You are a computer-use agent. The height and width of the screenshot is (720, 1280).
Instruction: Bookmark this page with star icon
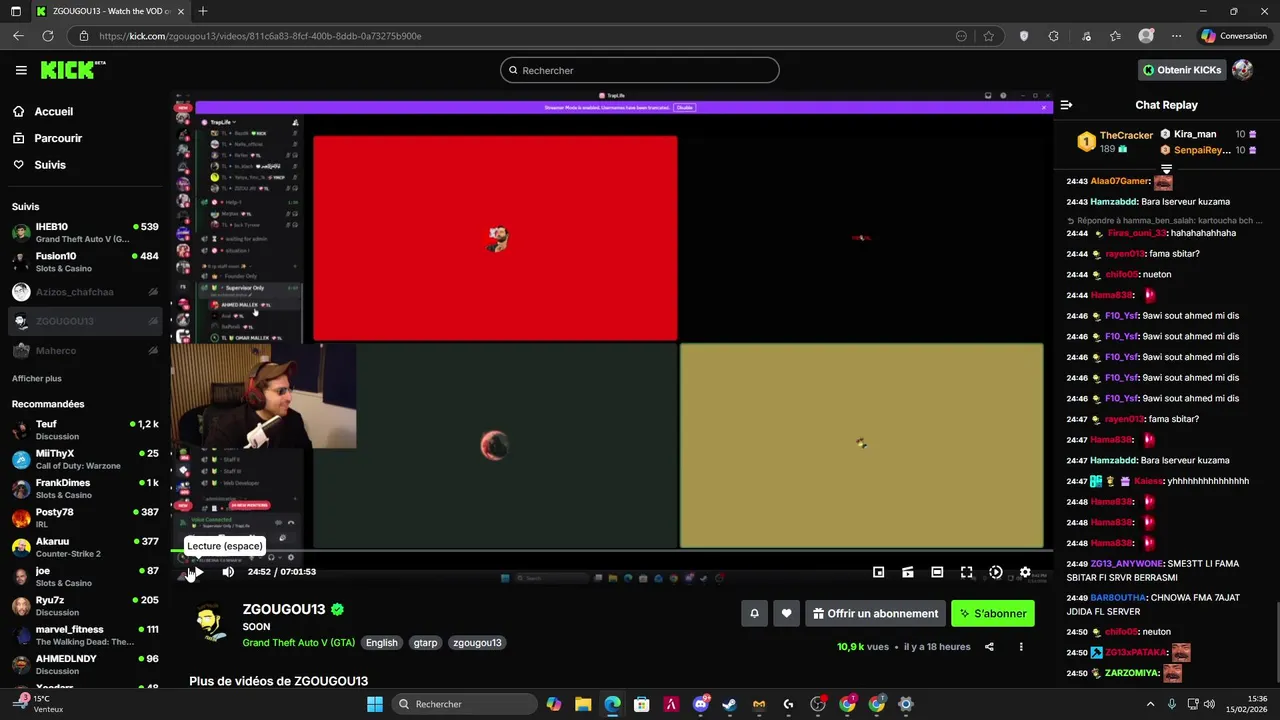(x=988, y=36)
